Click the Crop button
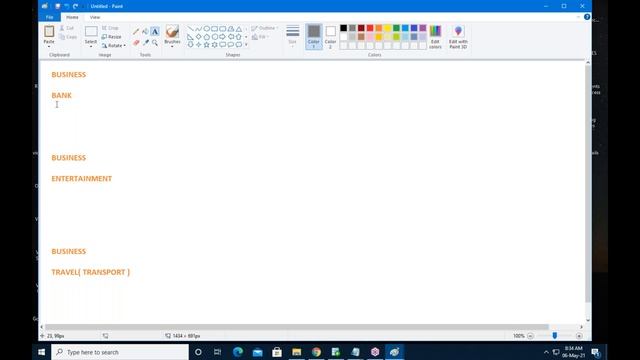The image size is (640, 360). pyautogui.click(x=110, y=28)
